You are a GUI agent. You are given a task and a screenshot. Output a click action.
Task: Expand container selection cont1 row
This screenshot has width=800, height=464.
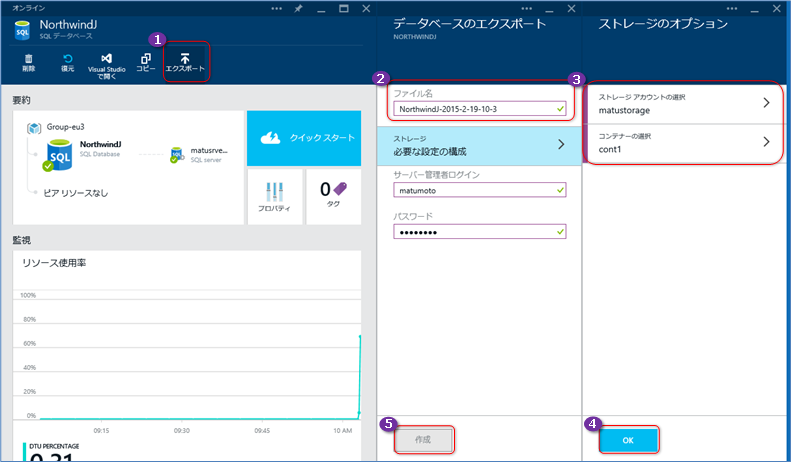pyautogui.click(x=684, y=143)
